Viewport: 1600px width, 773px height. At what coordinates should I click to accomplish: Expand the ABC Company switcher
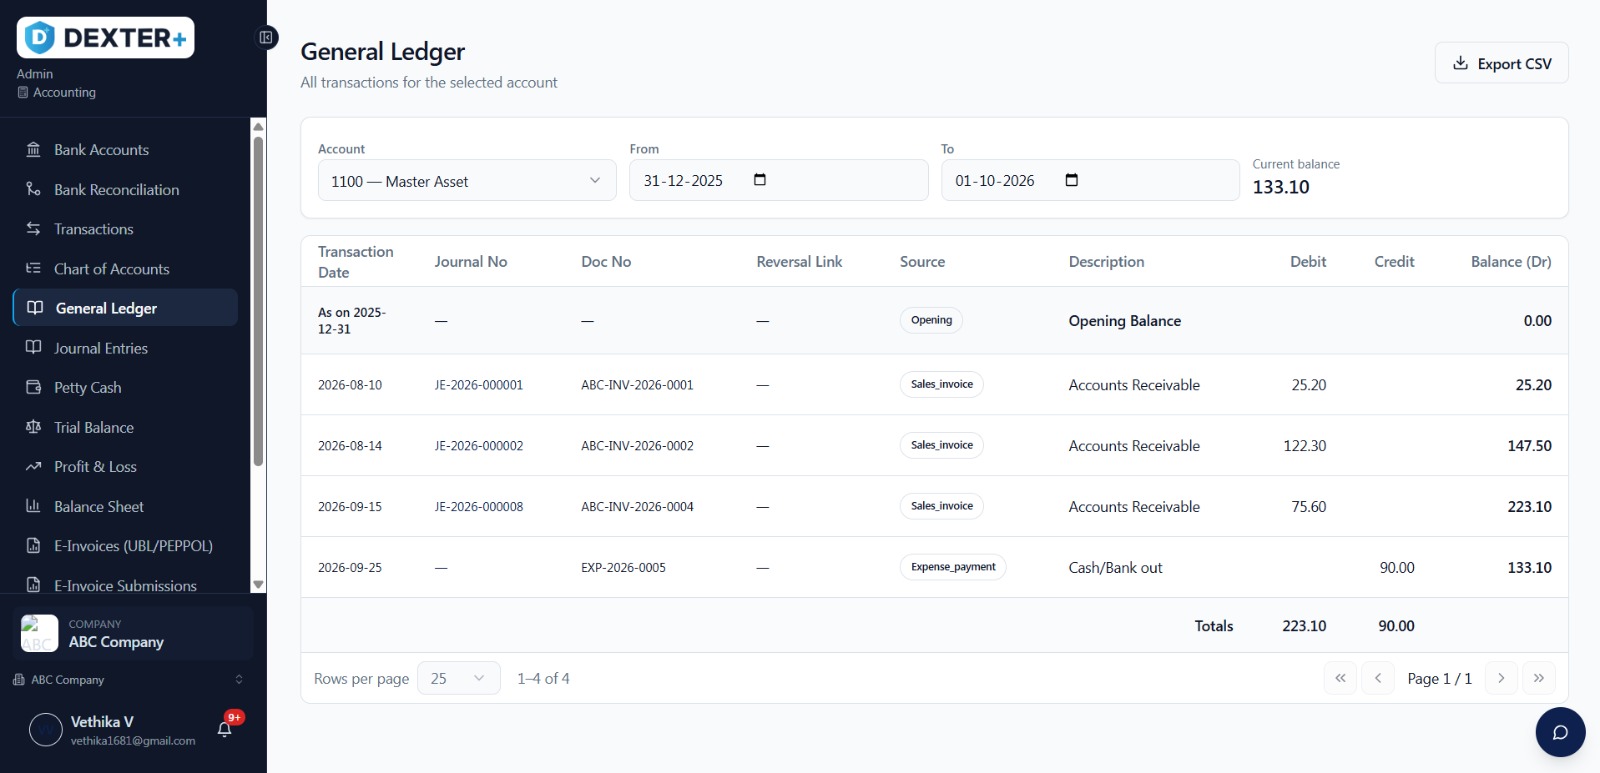(128, 680)
